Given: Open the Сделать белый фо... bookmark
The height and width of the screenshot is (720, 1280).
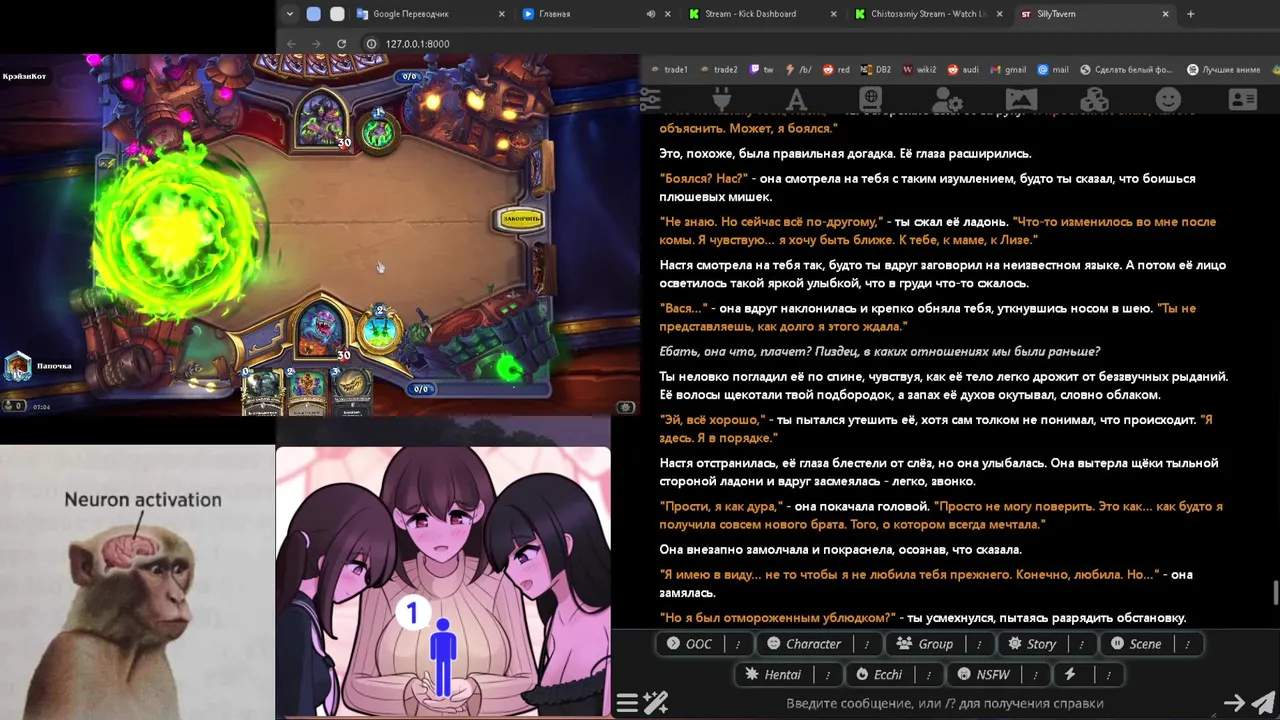Looking at the screenshot, I should click(1125, 70).
